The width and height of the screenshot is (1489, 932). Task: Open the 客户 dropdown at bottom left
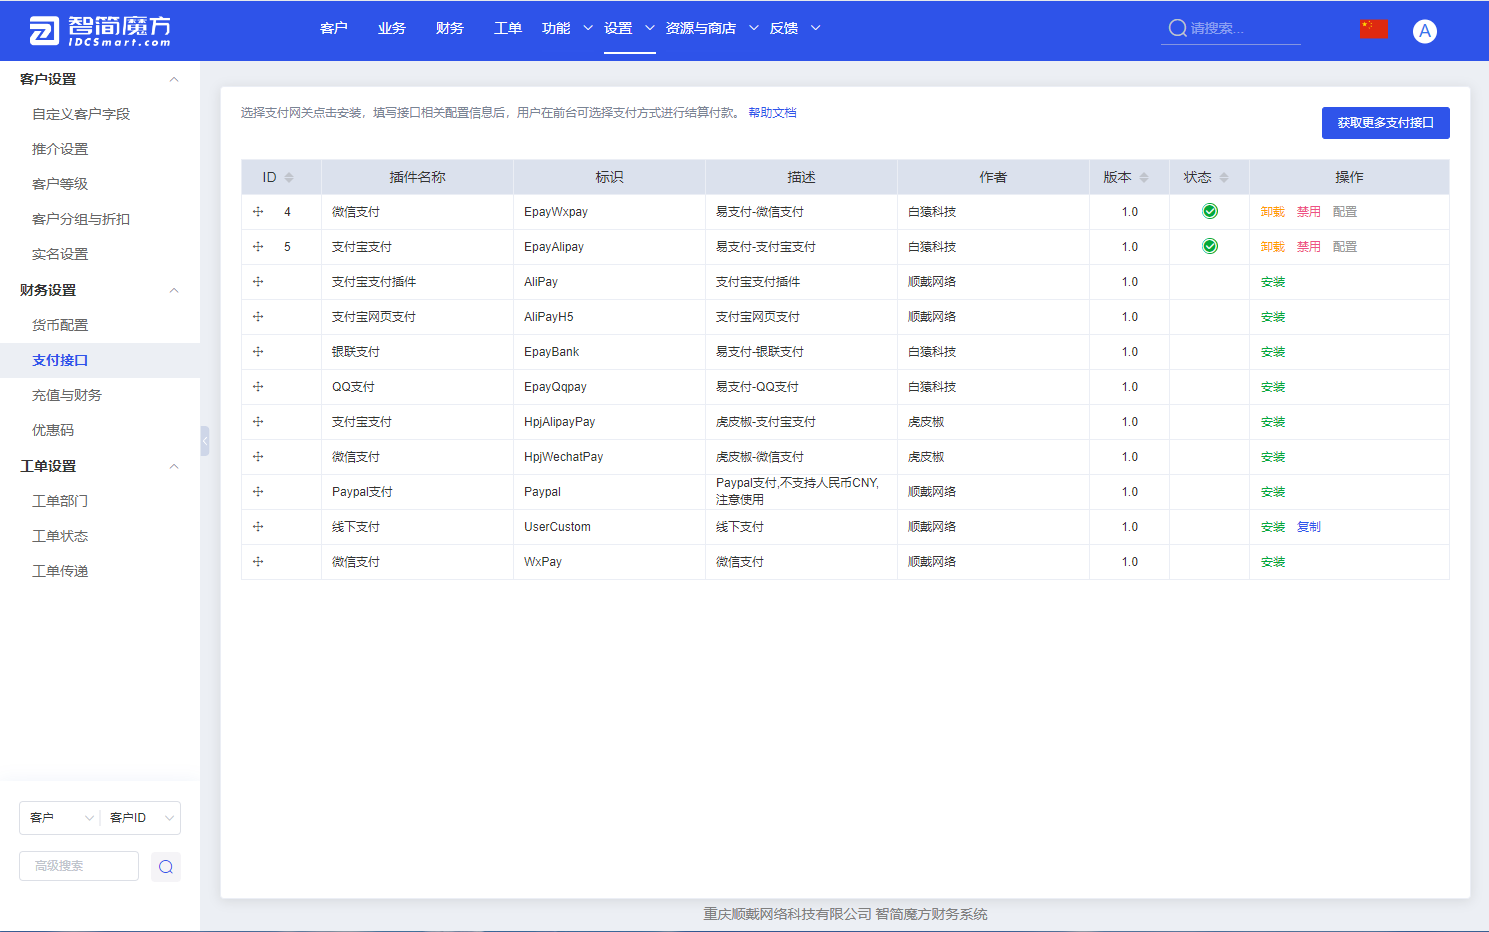[58, 817]
